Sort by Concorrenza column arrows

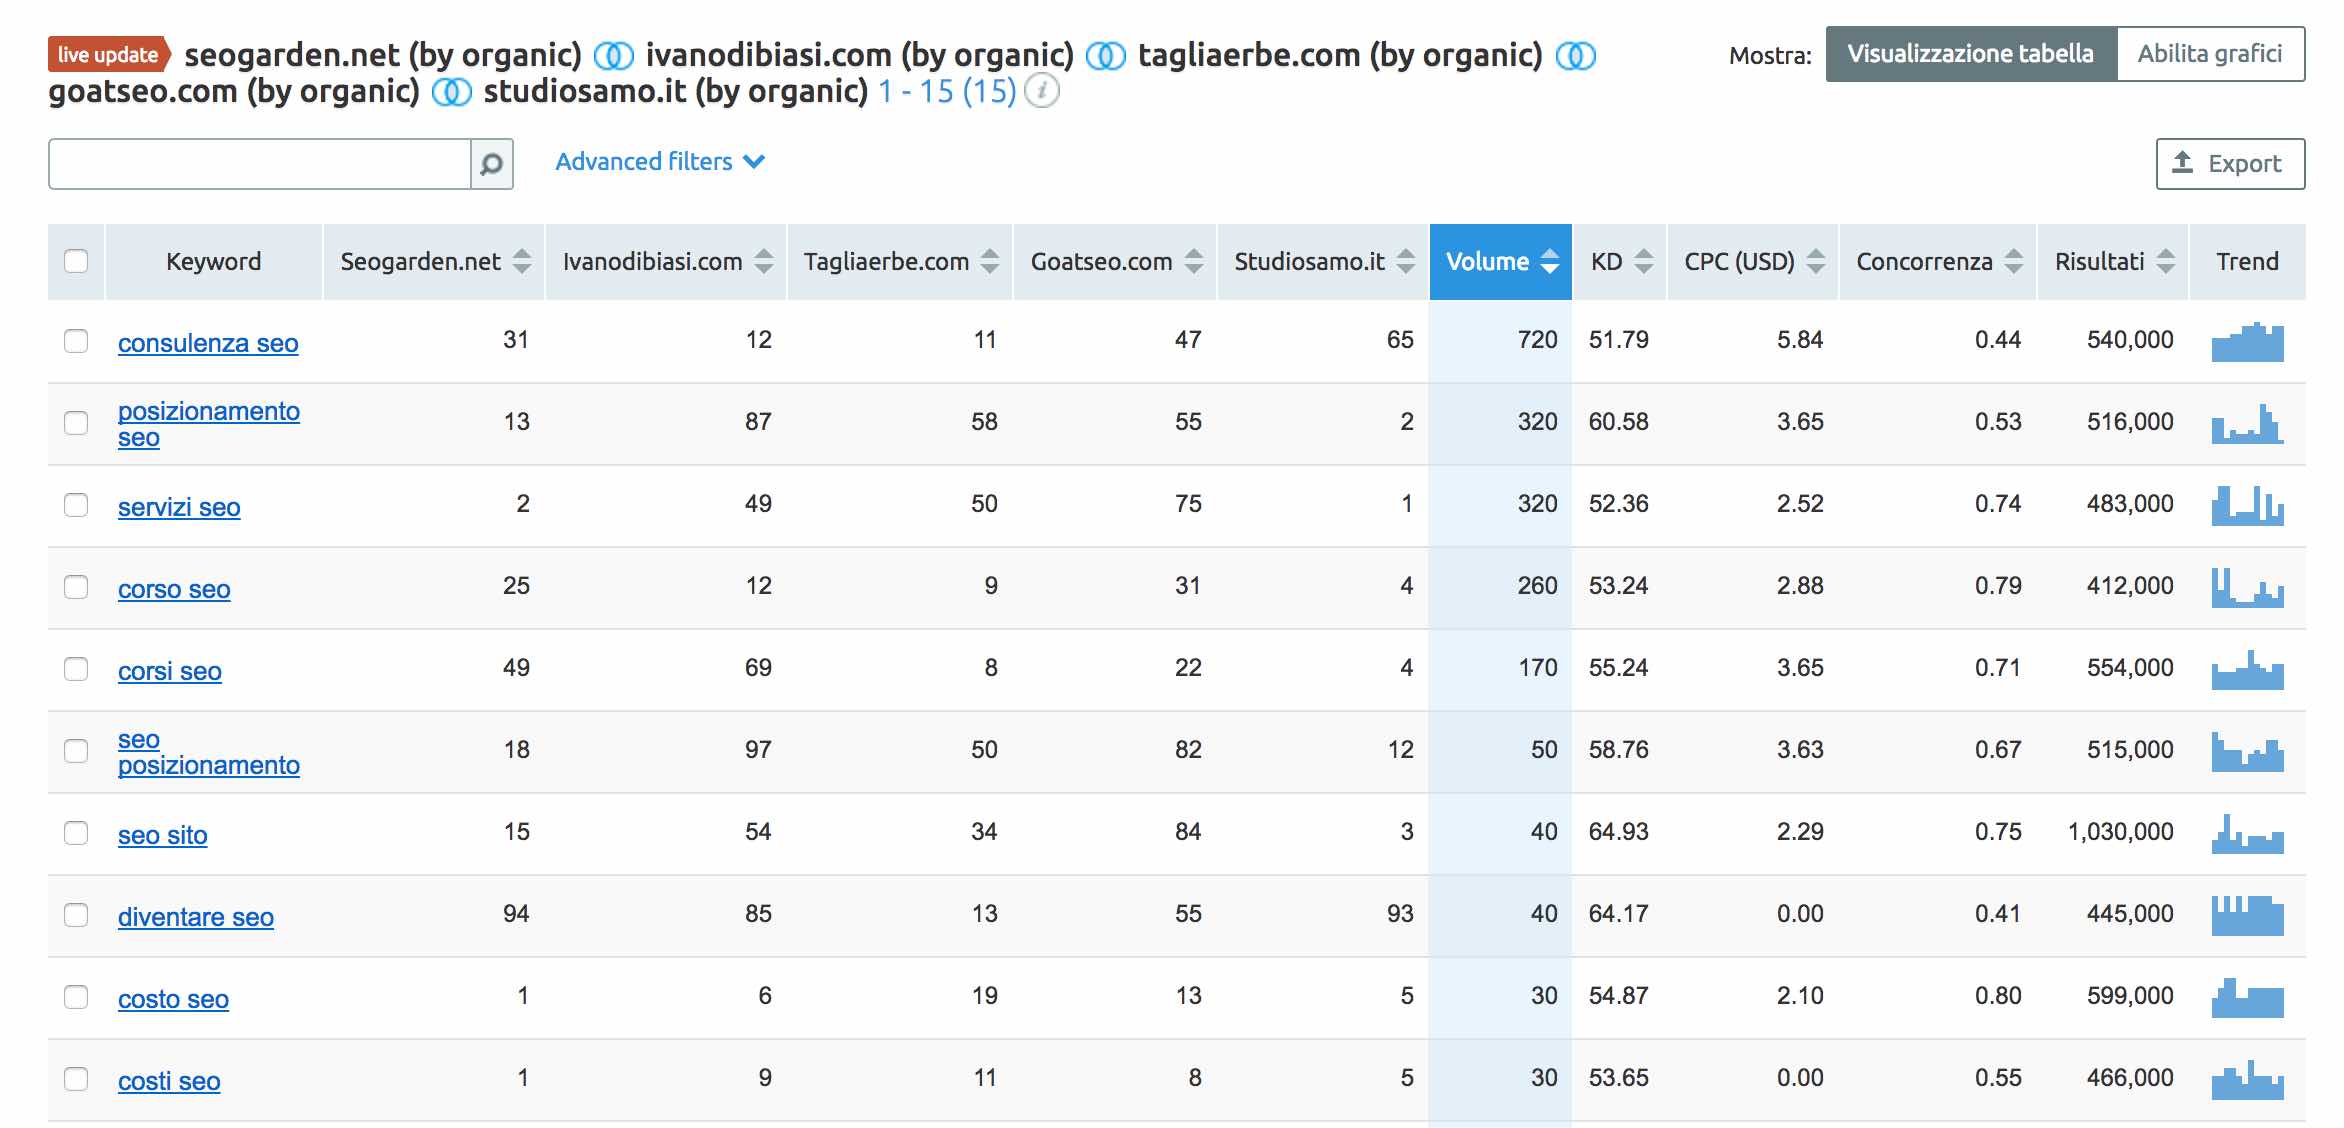2014,262
